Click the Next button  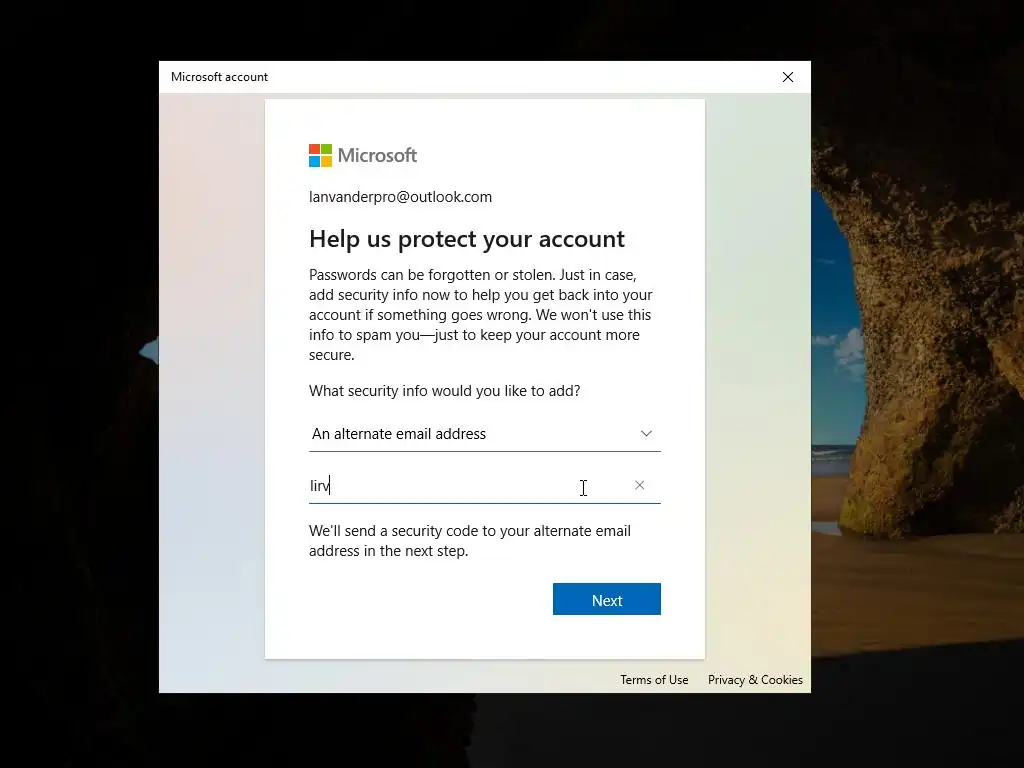[x=606, y=599]
